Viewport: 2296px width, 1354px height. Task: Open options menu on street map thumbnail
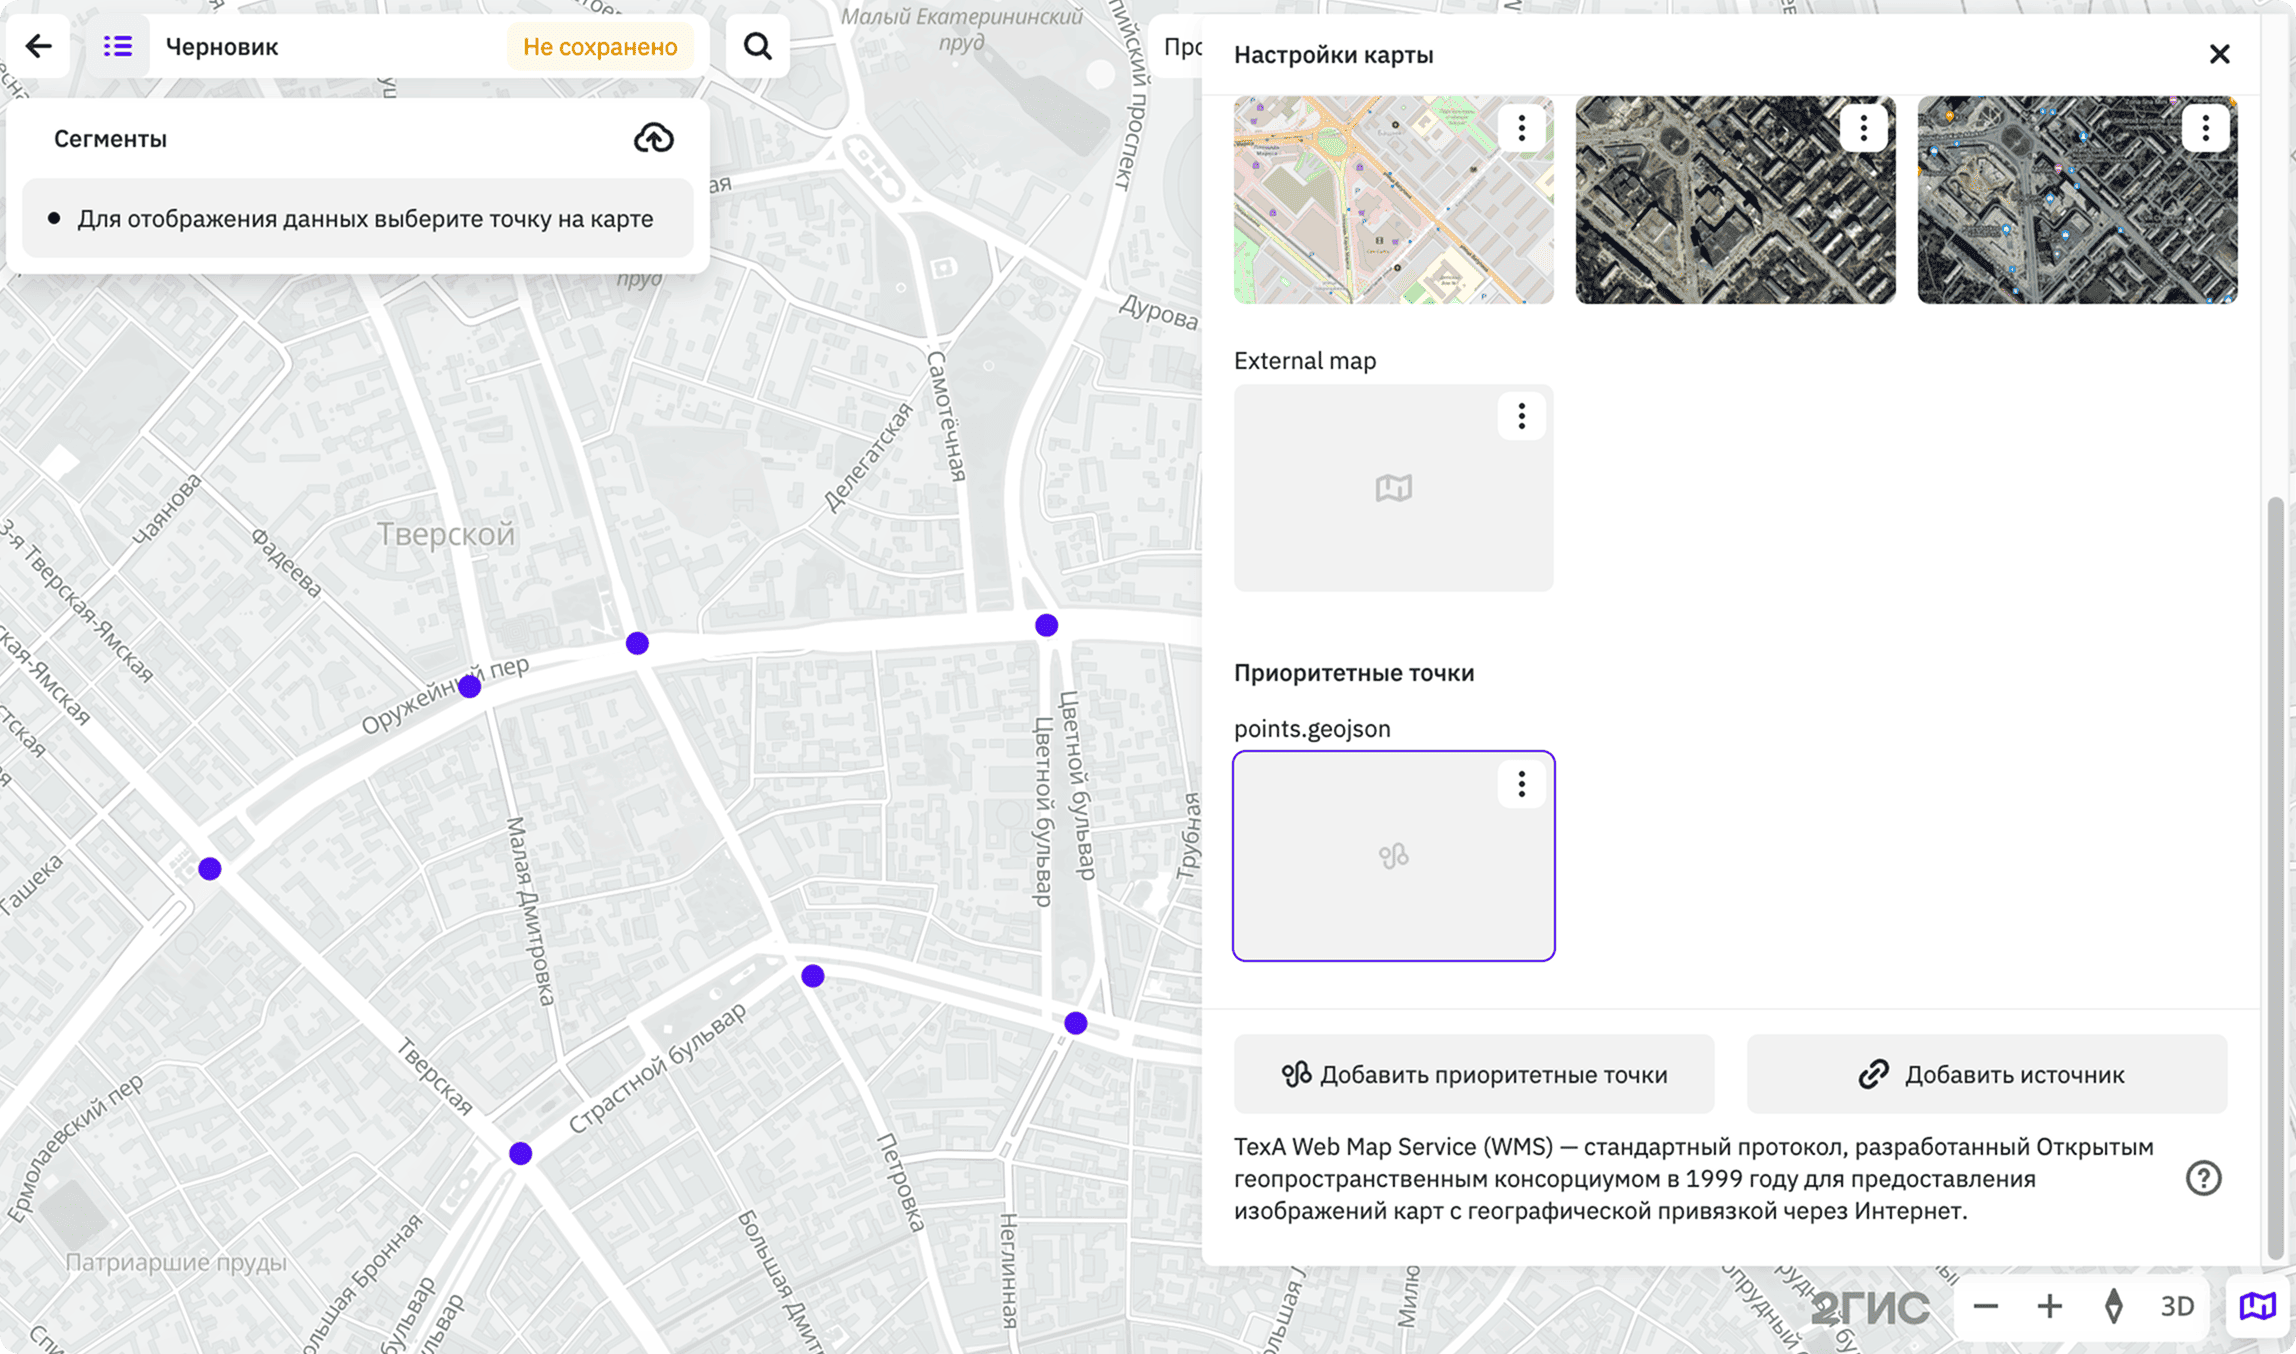1521,128
